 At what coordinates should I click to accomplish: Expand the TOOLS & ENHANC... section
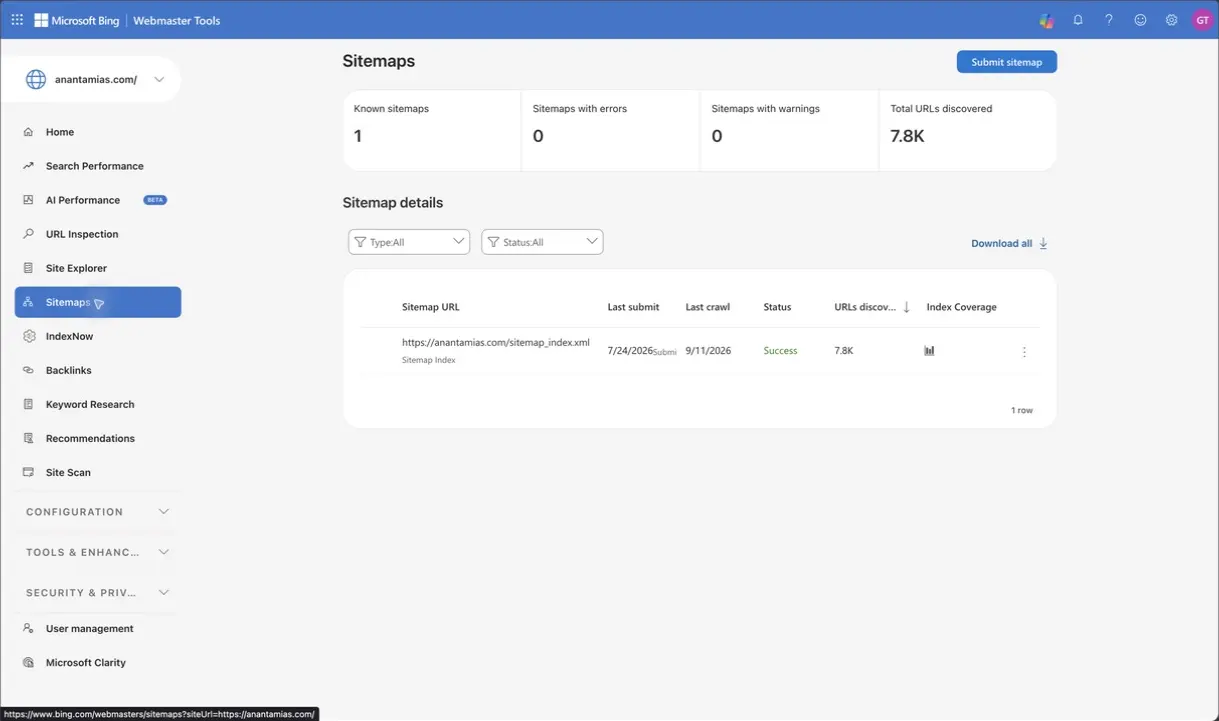98,552
